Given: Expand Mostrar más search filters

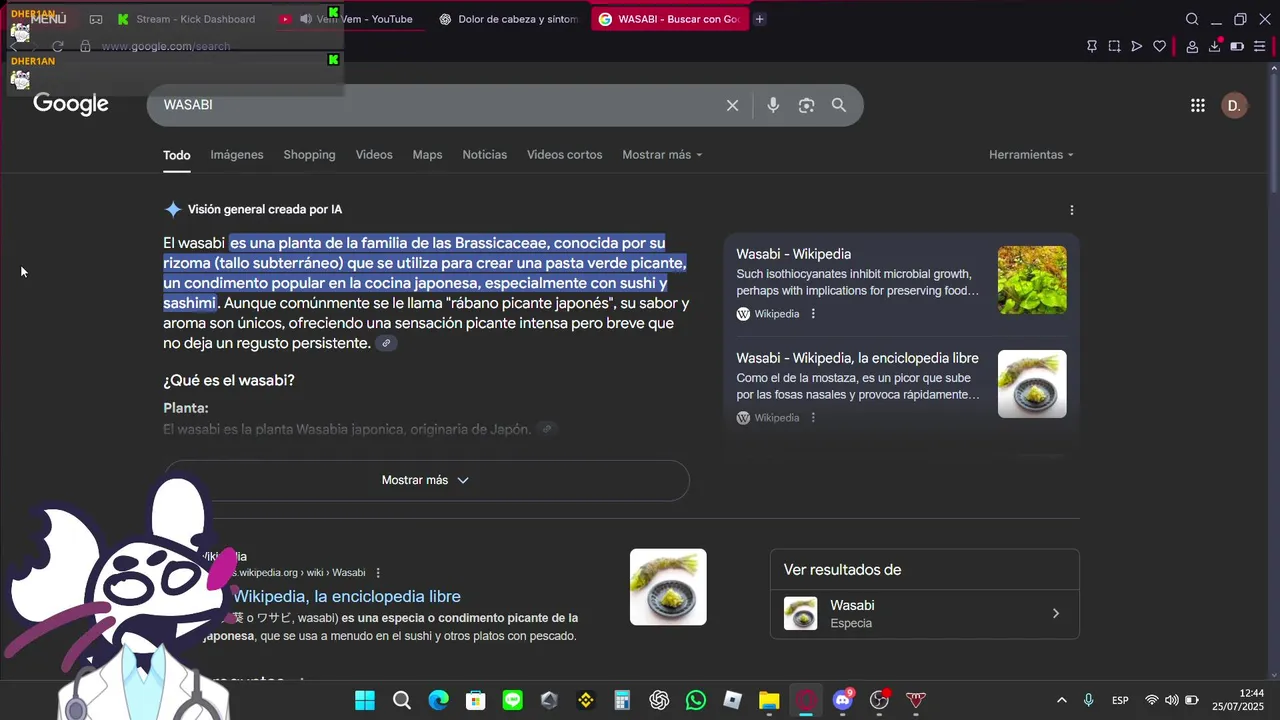Looking at the screenshot, I should point(662,155).
